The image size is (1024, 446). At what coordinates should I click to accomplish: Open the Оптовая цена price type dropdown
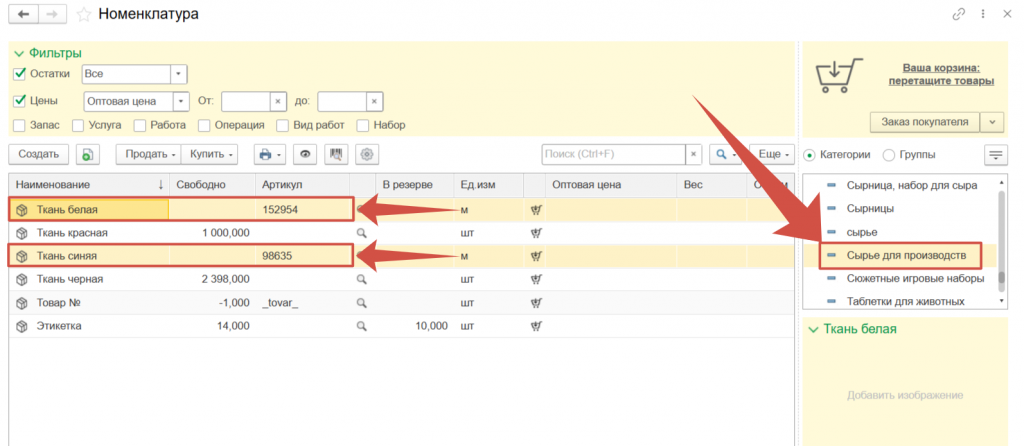pyautogui.click(x=179, y=101)
